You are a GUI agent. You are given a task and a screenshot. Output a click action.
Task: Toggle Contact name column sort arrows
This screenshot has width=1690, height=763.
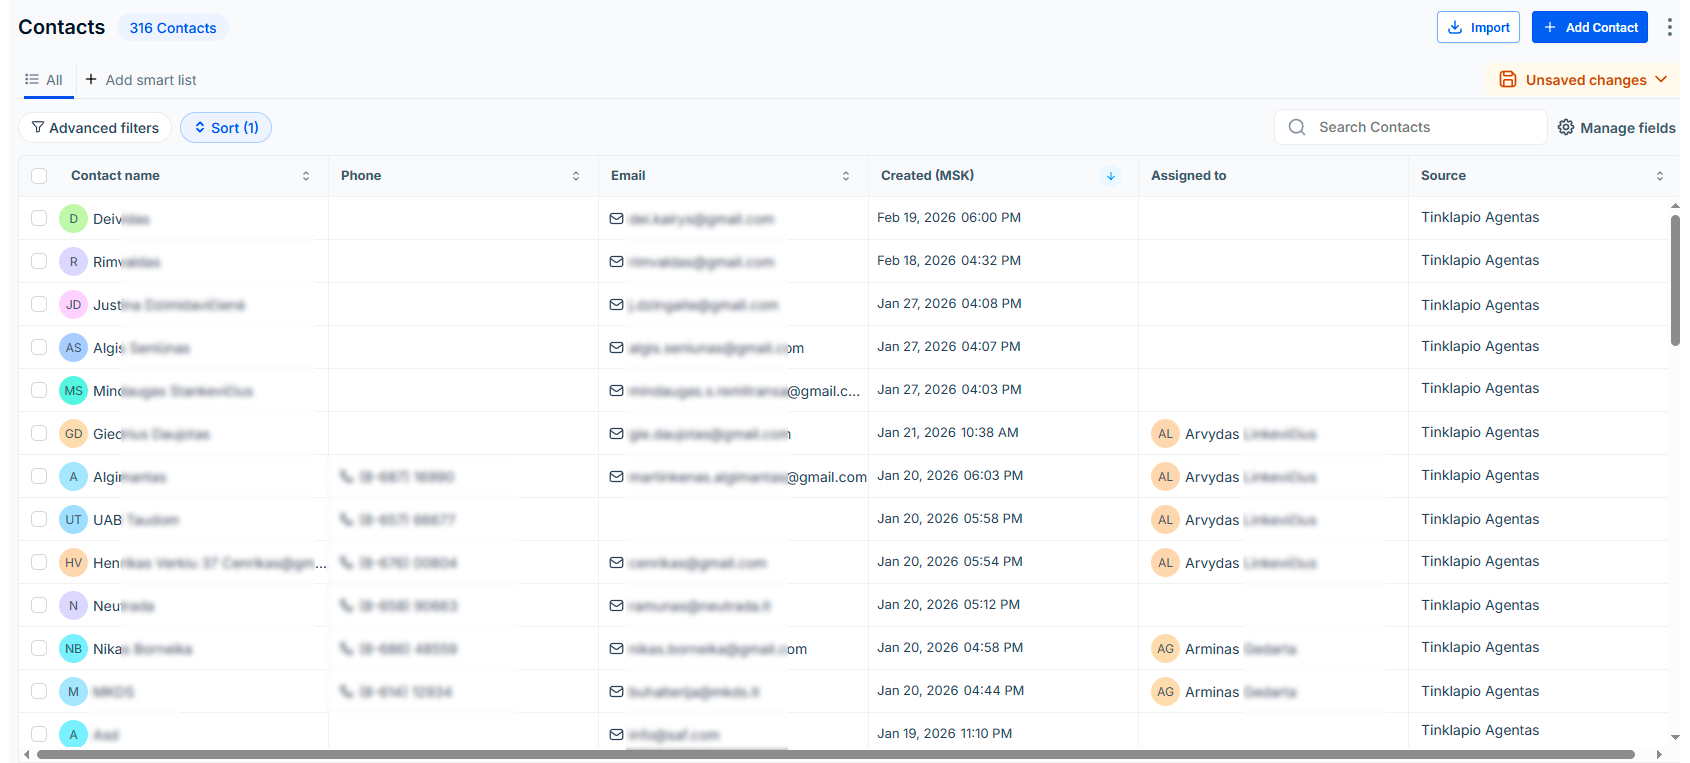pyautogui.click(x=306, y=176)
